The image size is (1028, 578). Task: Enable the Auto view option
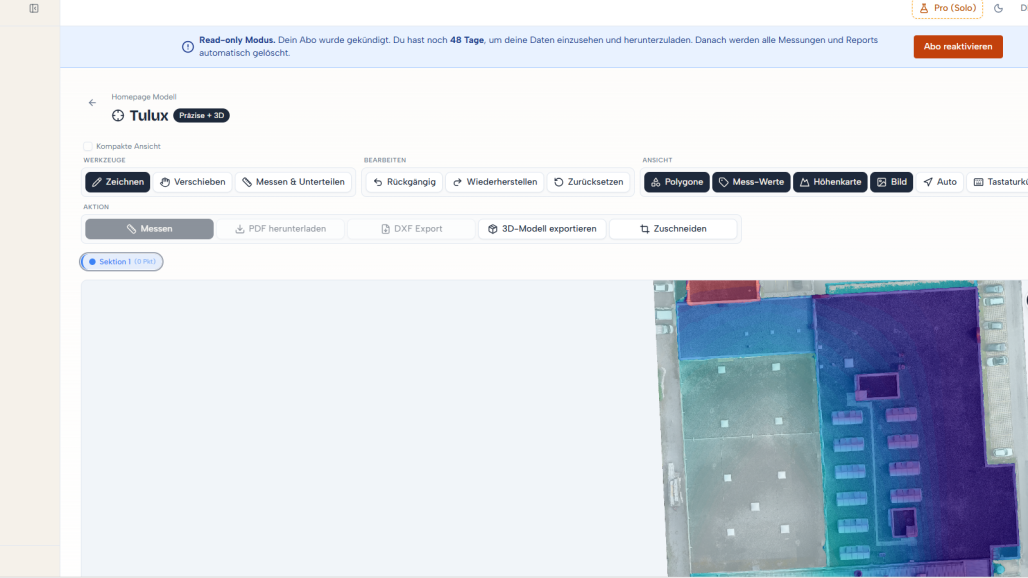(x=939, y=182)
